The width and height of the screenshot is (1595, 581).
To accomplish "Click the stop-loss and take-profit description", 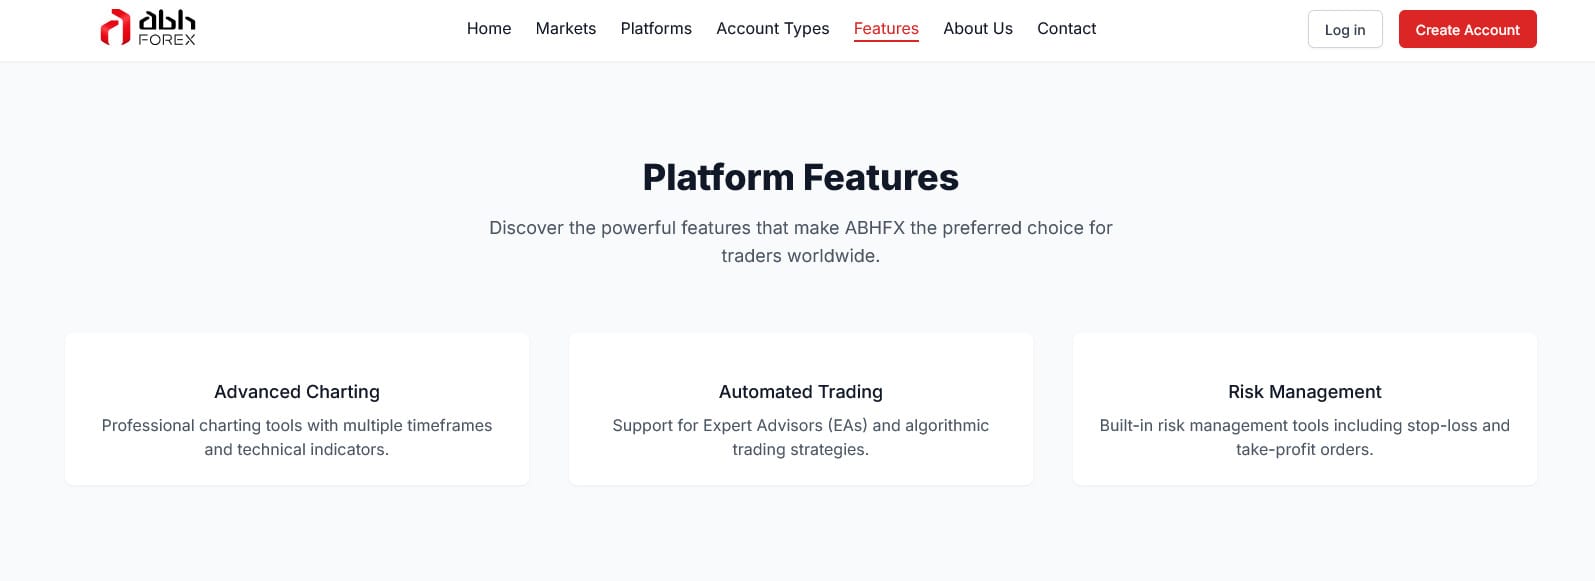I will (x=1304, y=437).
